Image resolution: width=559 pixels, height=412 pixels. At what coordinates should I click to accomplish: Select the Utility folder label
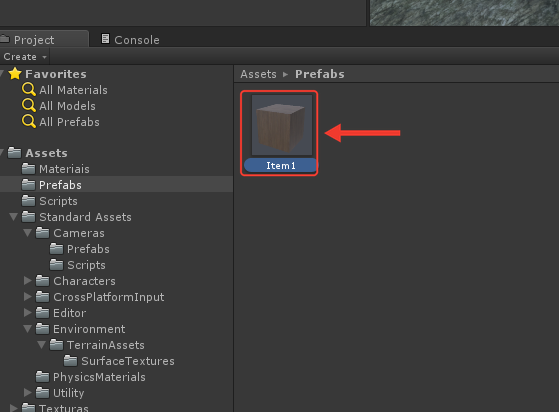coord(69,393)
